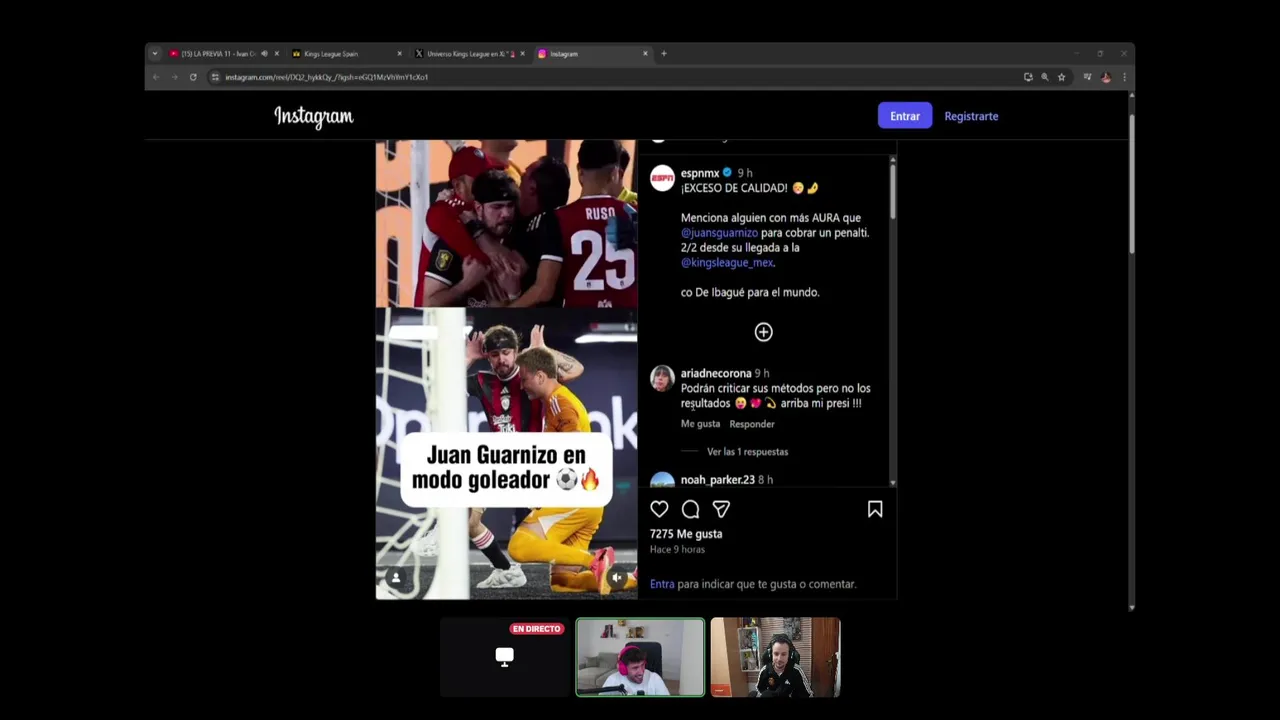Save the post with the bookmark icon
Image resolution: width=1280 pixels, height=720 pixels.
(x=875, y=510)
